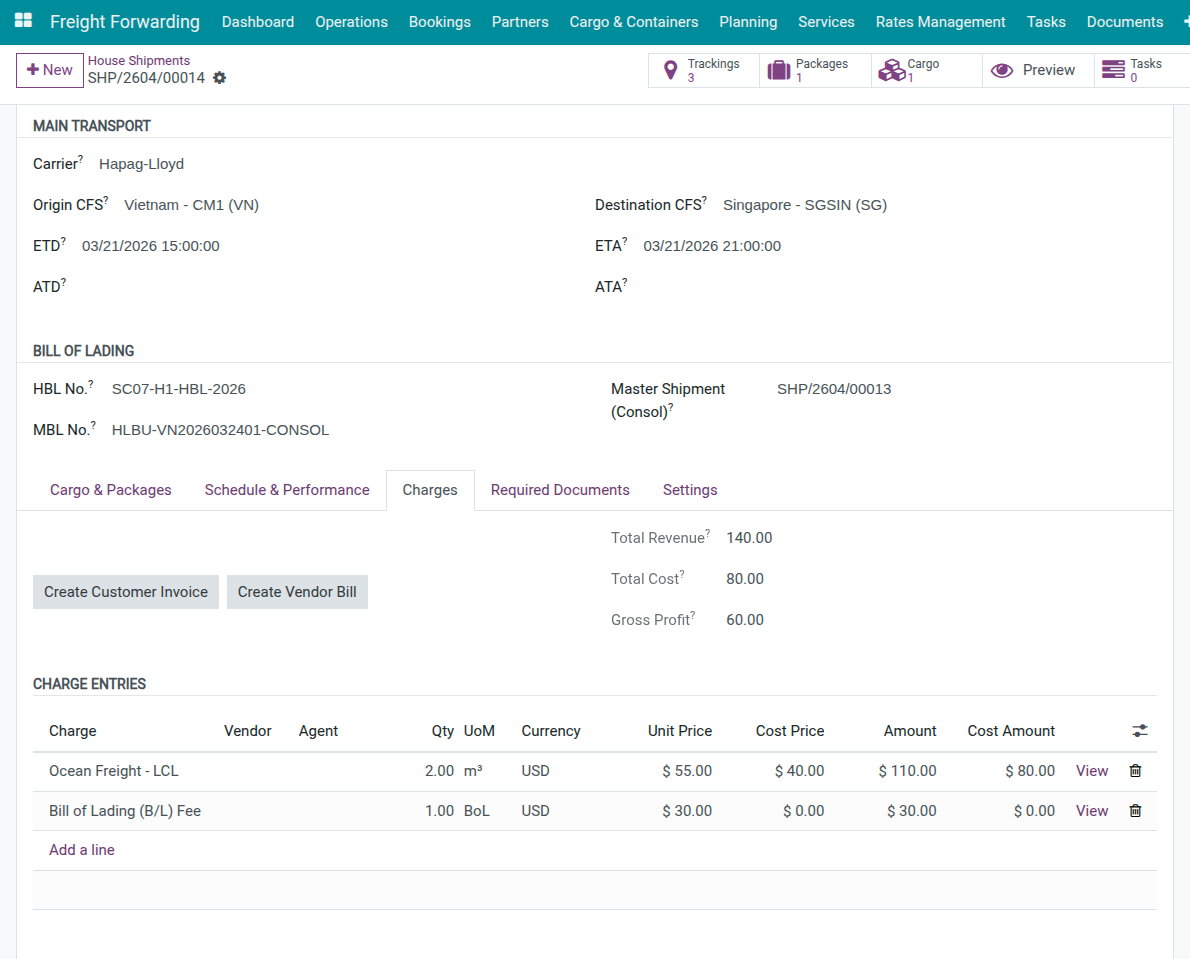Open the Required Documents tab
The image size is (1190, 959).
click(x=560, y=490)
